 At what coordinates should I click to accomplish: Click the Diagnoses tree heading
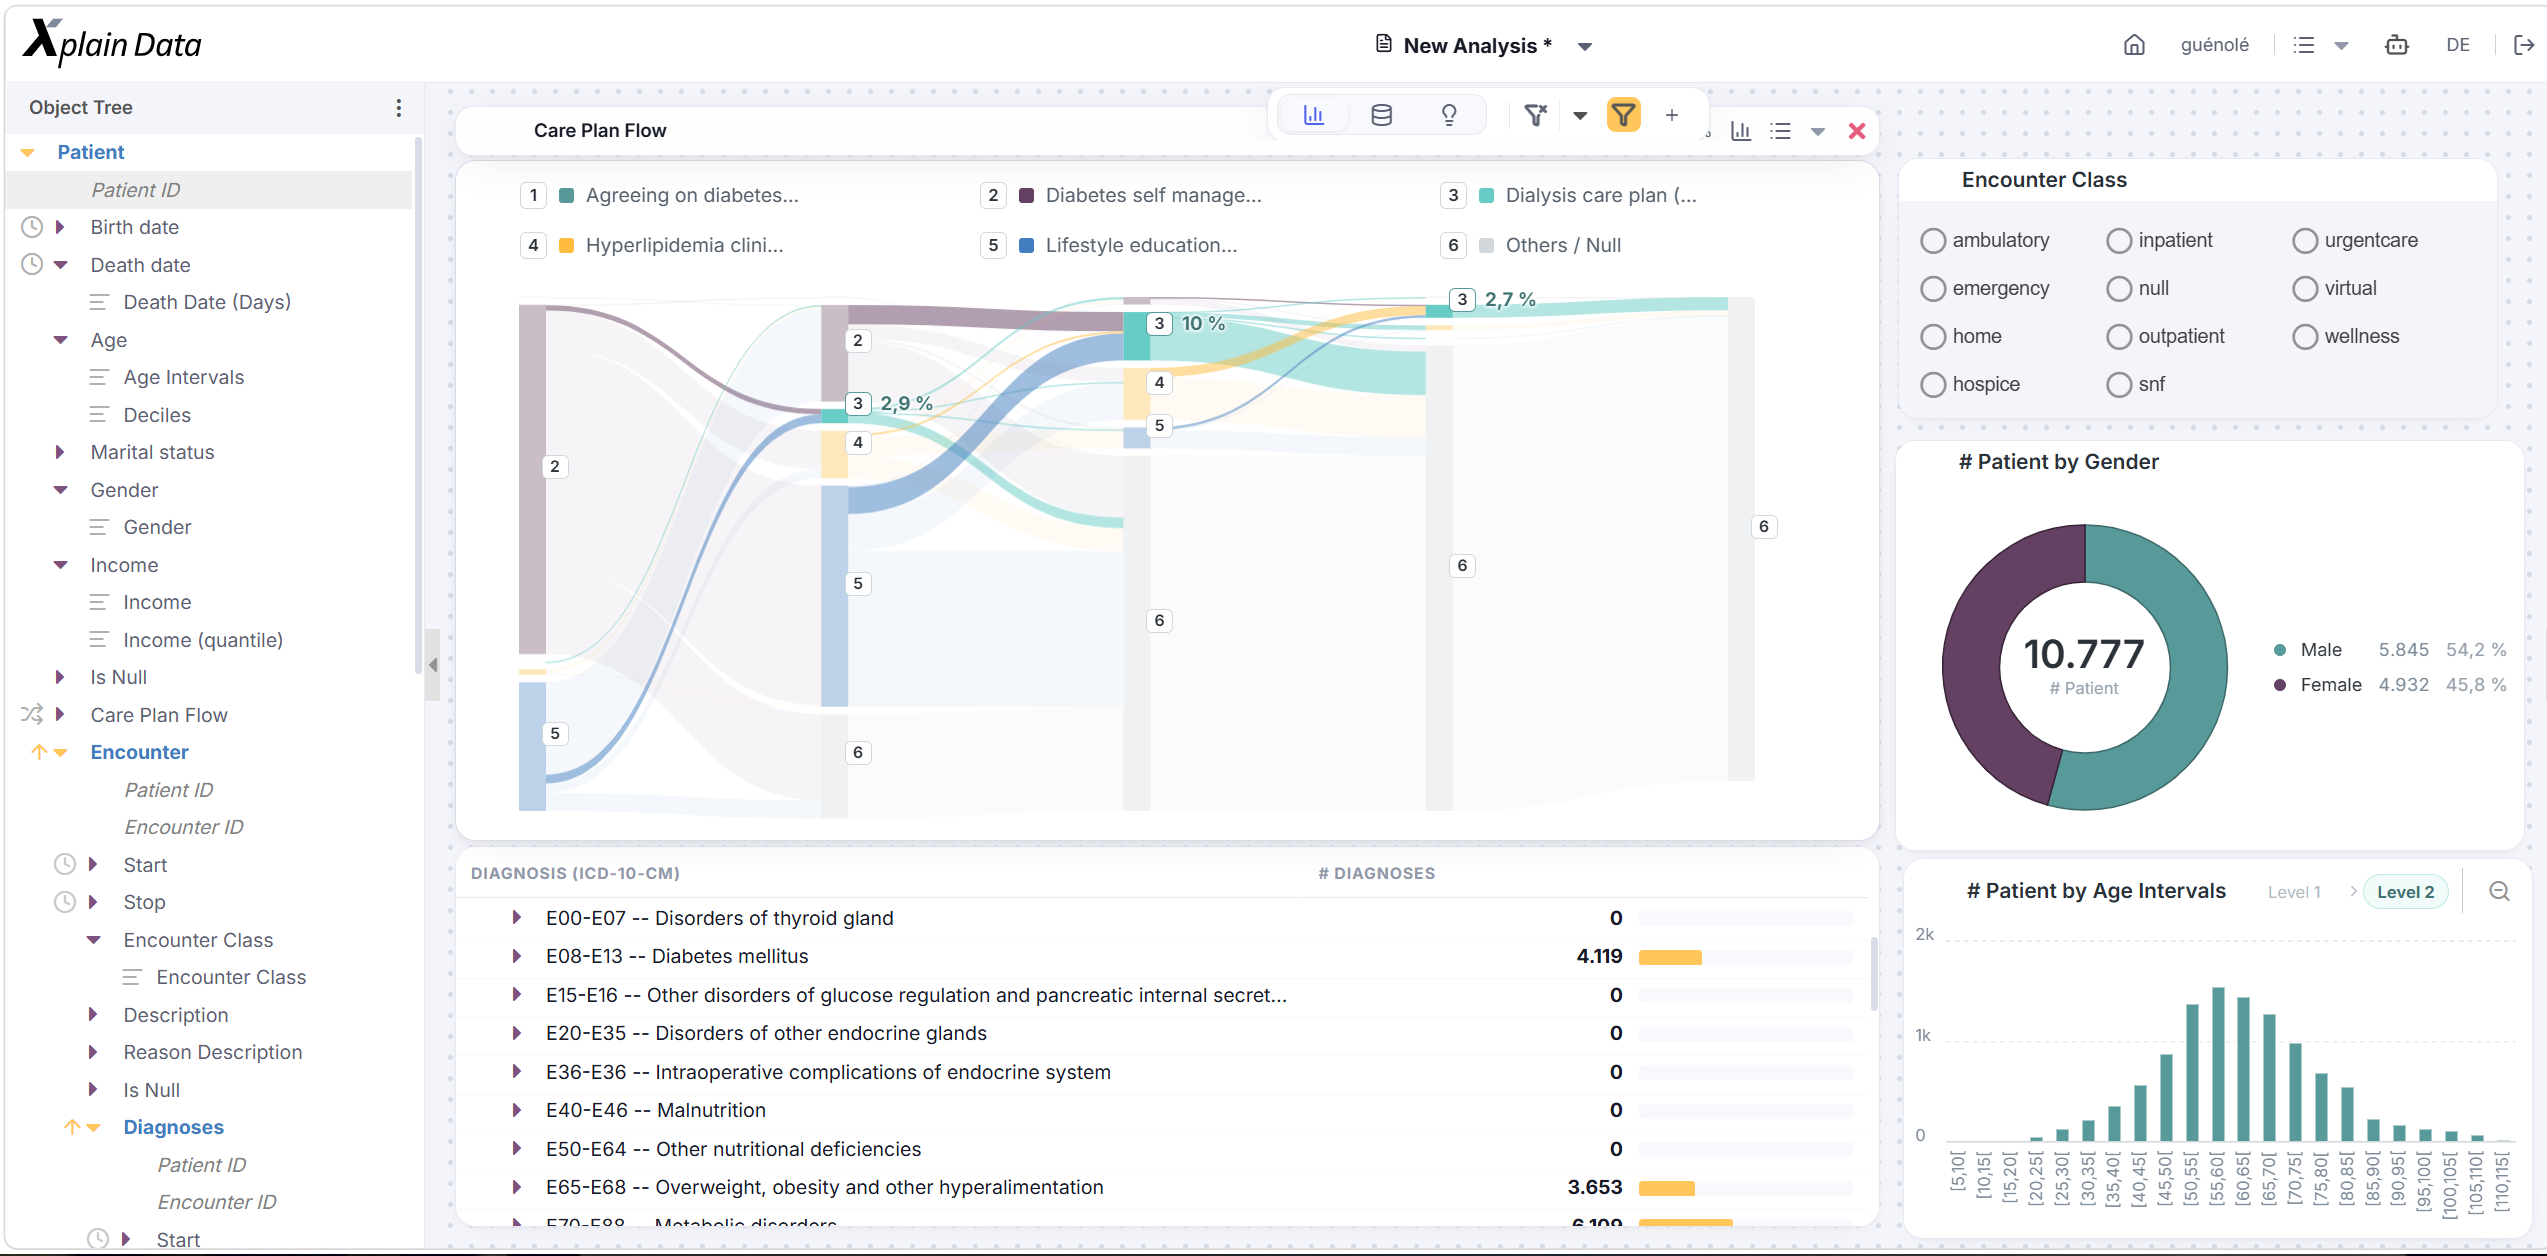(173, 1127)
